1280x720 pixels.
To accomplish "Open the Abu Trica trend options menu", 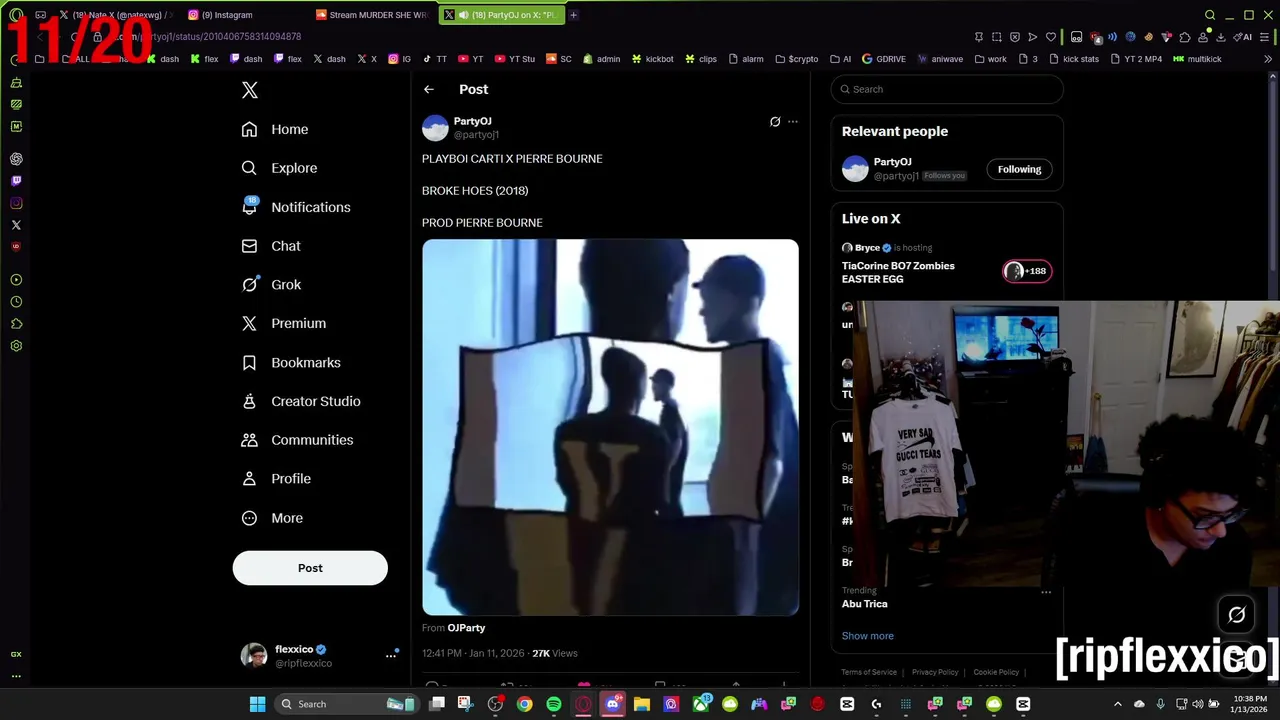I will point(1046,592).
